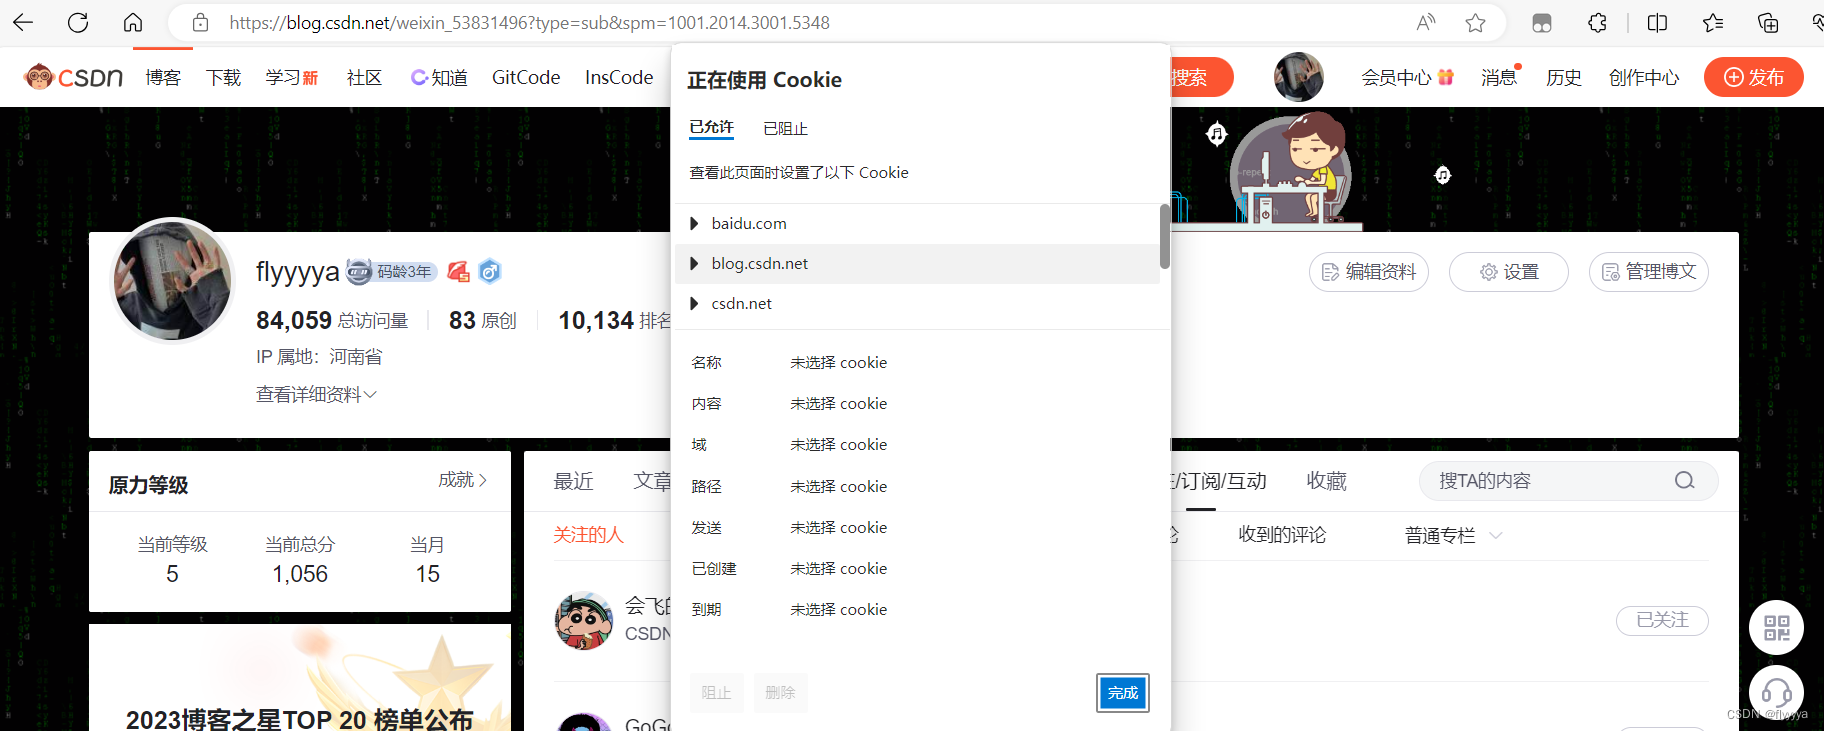Viewport: 1824px width, 731px height.
Task: Open the customer service headset button
Action: 1776,692
